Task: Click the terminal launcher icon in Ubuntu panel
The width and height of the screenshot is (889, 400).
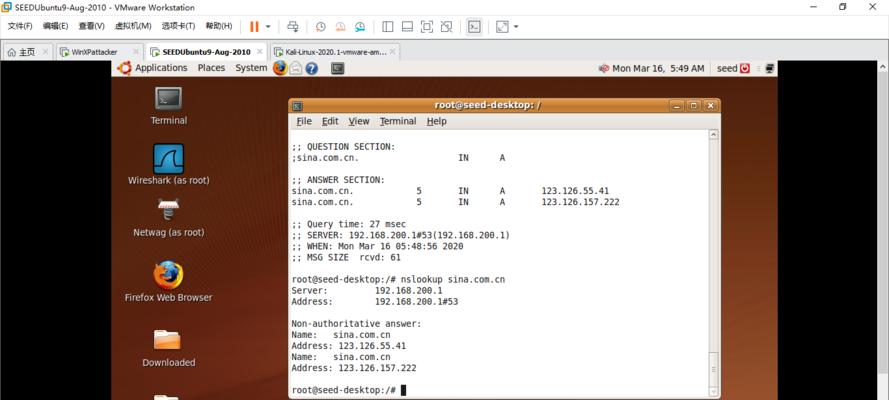Action: pos(337,69)
